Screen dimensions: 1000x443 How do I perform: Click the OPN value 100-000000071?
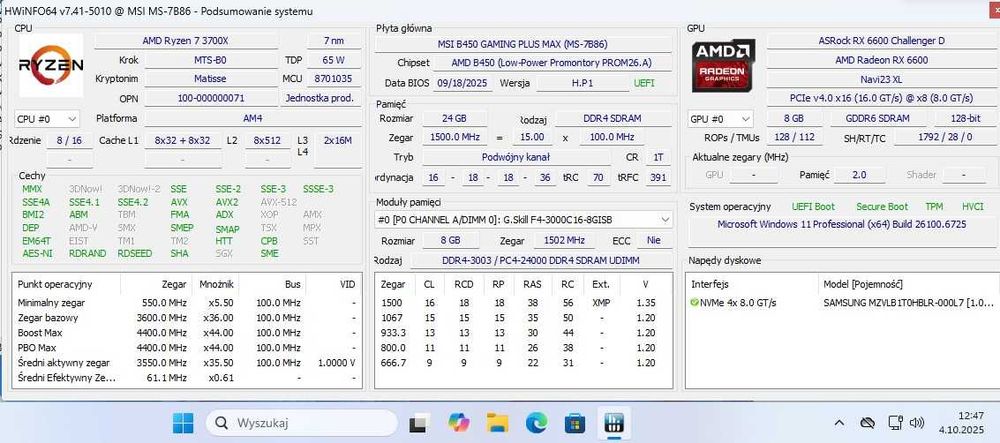point(210,98)
